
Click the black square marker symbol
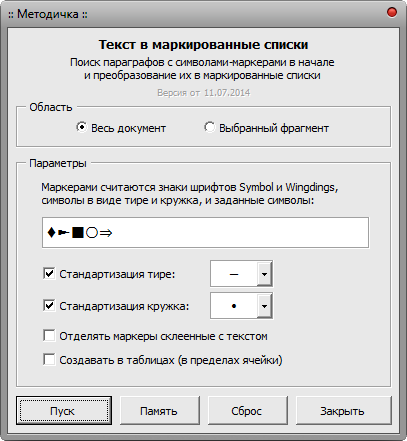tap(78, 233)
